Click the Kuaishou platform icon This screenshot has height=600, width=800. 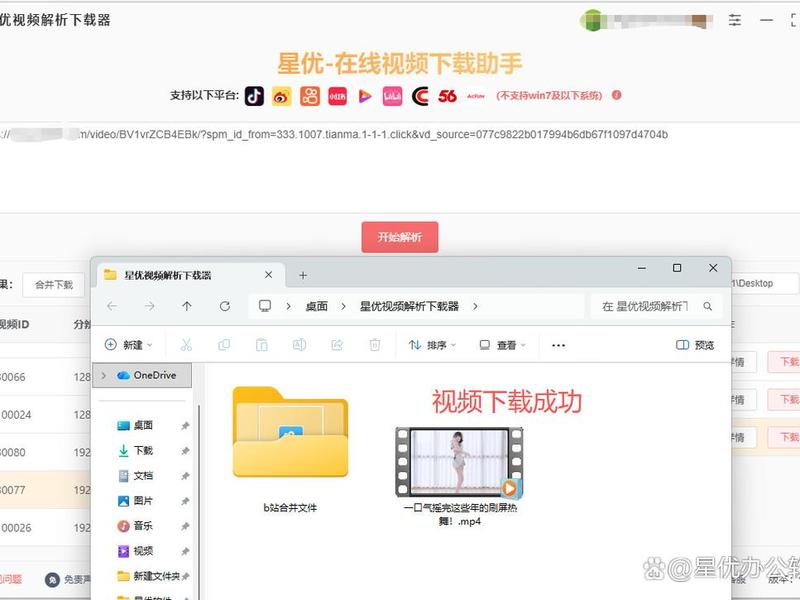(x=310, y=96)
